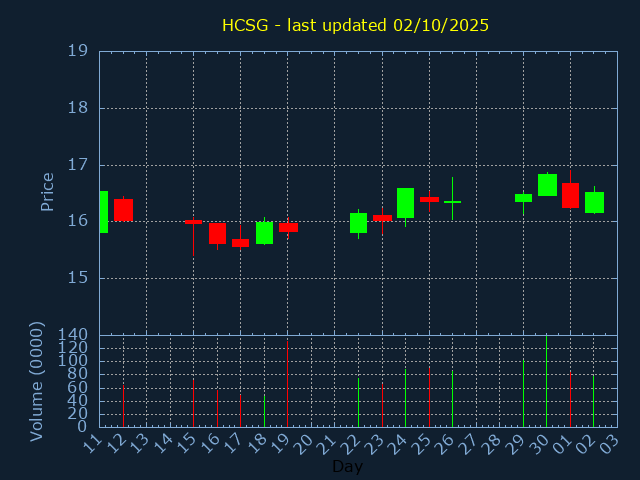Viewport: 640px width, 480px height.
Task: Click the tall green volume bar on day 30
Action: (x=546, y=382)
